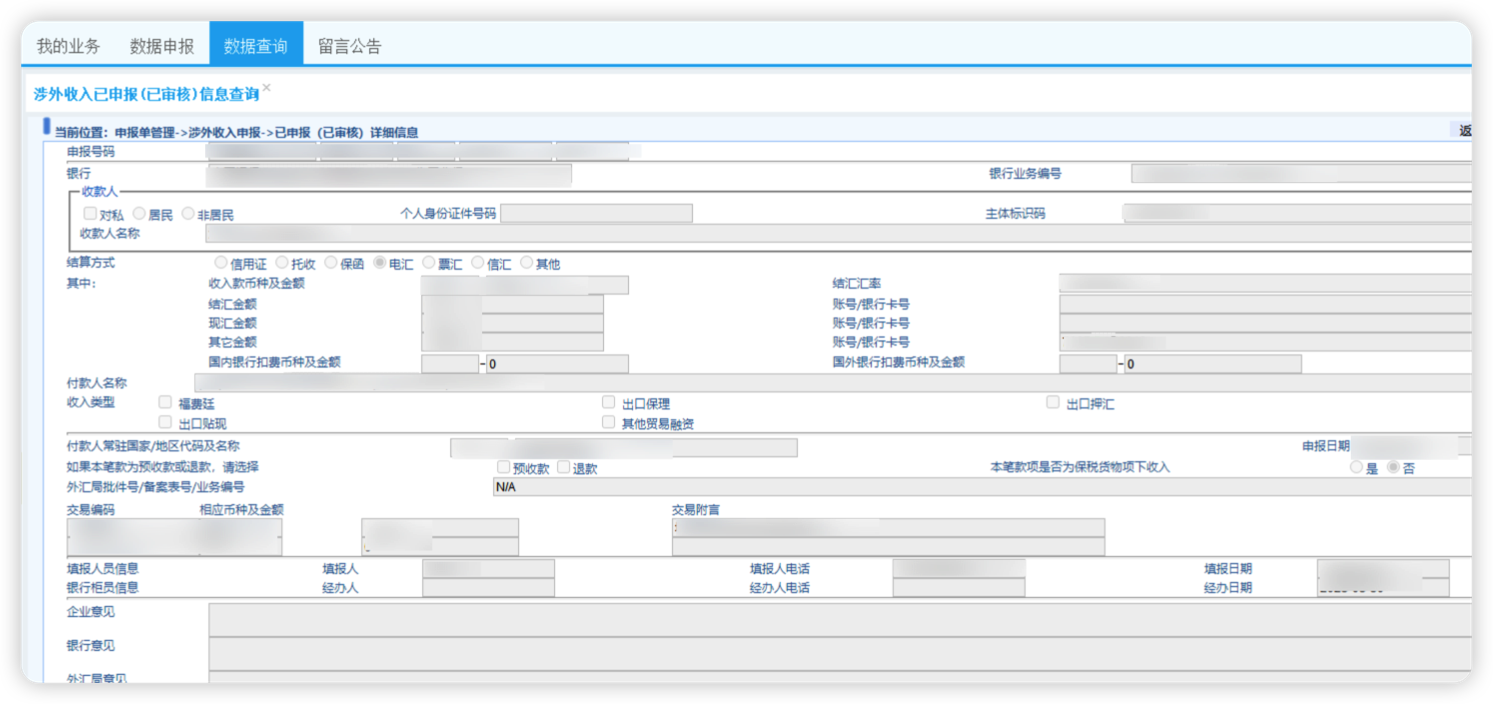Click the 付款人名称 field
The image size is (1493, 704).
pyautogui.click(x=833, y=383)
